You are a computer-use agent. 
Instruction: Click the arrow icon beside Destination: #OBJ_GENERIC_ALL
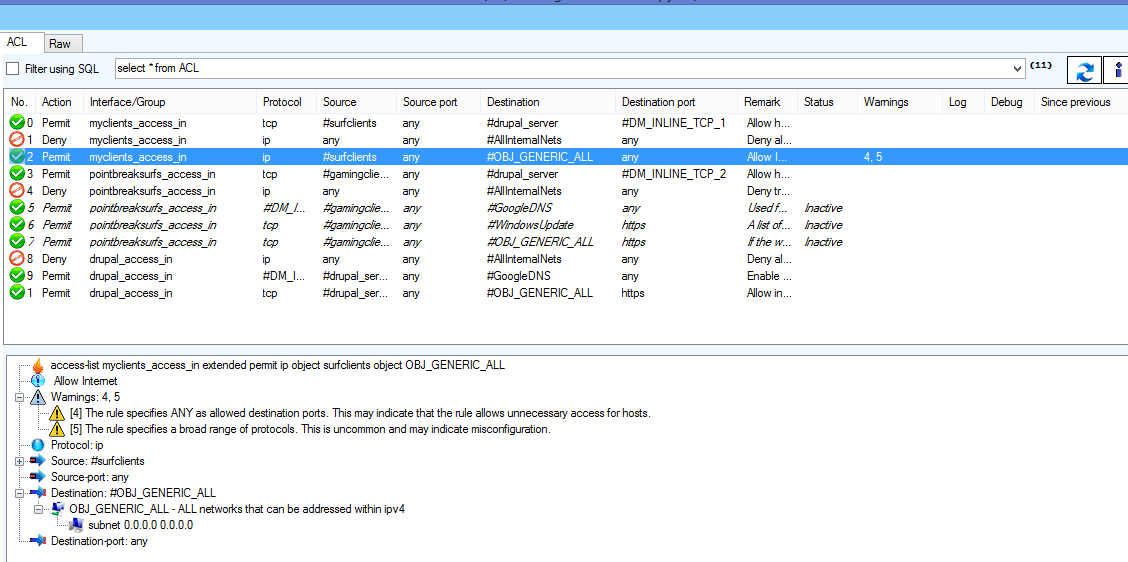point(38,493)
